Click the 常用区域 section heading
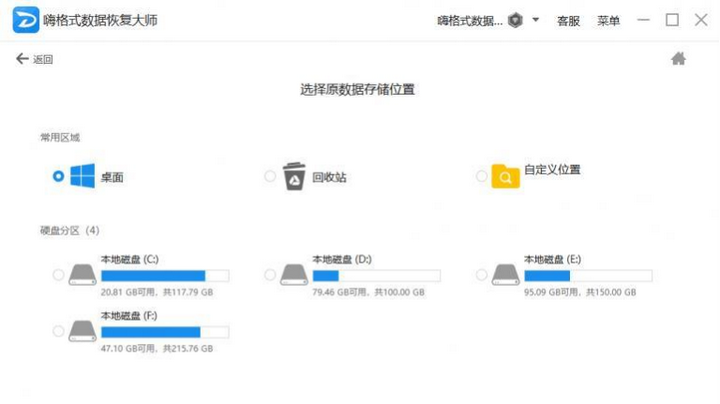Image resolution: width=720 pixels, height=404 pixels. [x=60, y=137]
